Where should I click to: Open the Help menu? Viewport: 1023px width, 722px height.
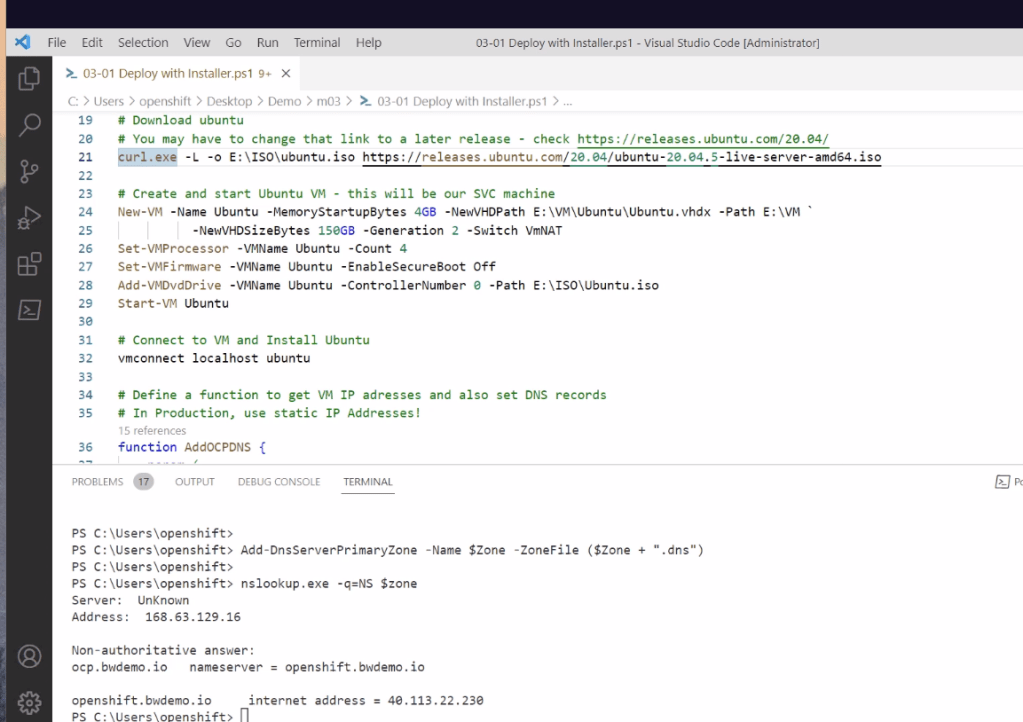(x=369, y=42)
